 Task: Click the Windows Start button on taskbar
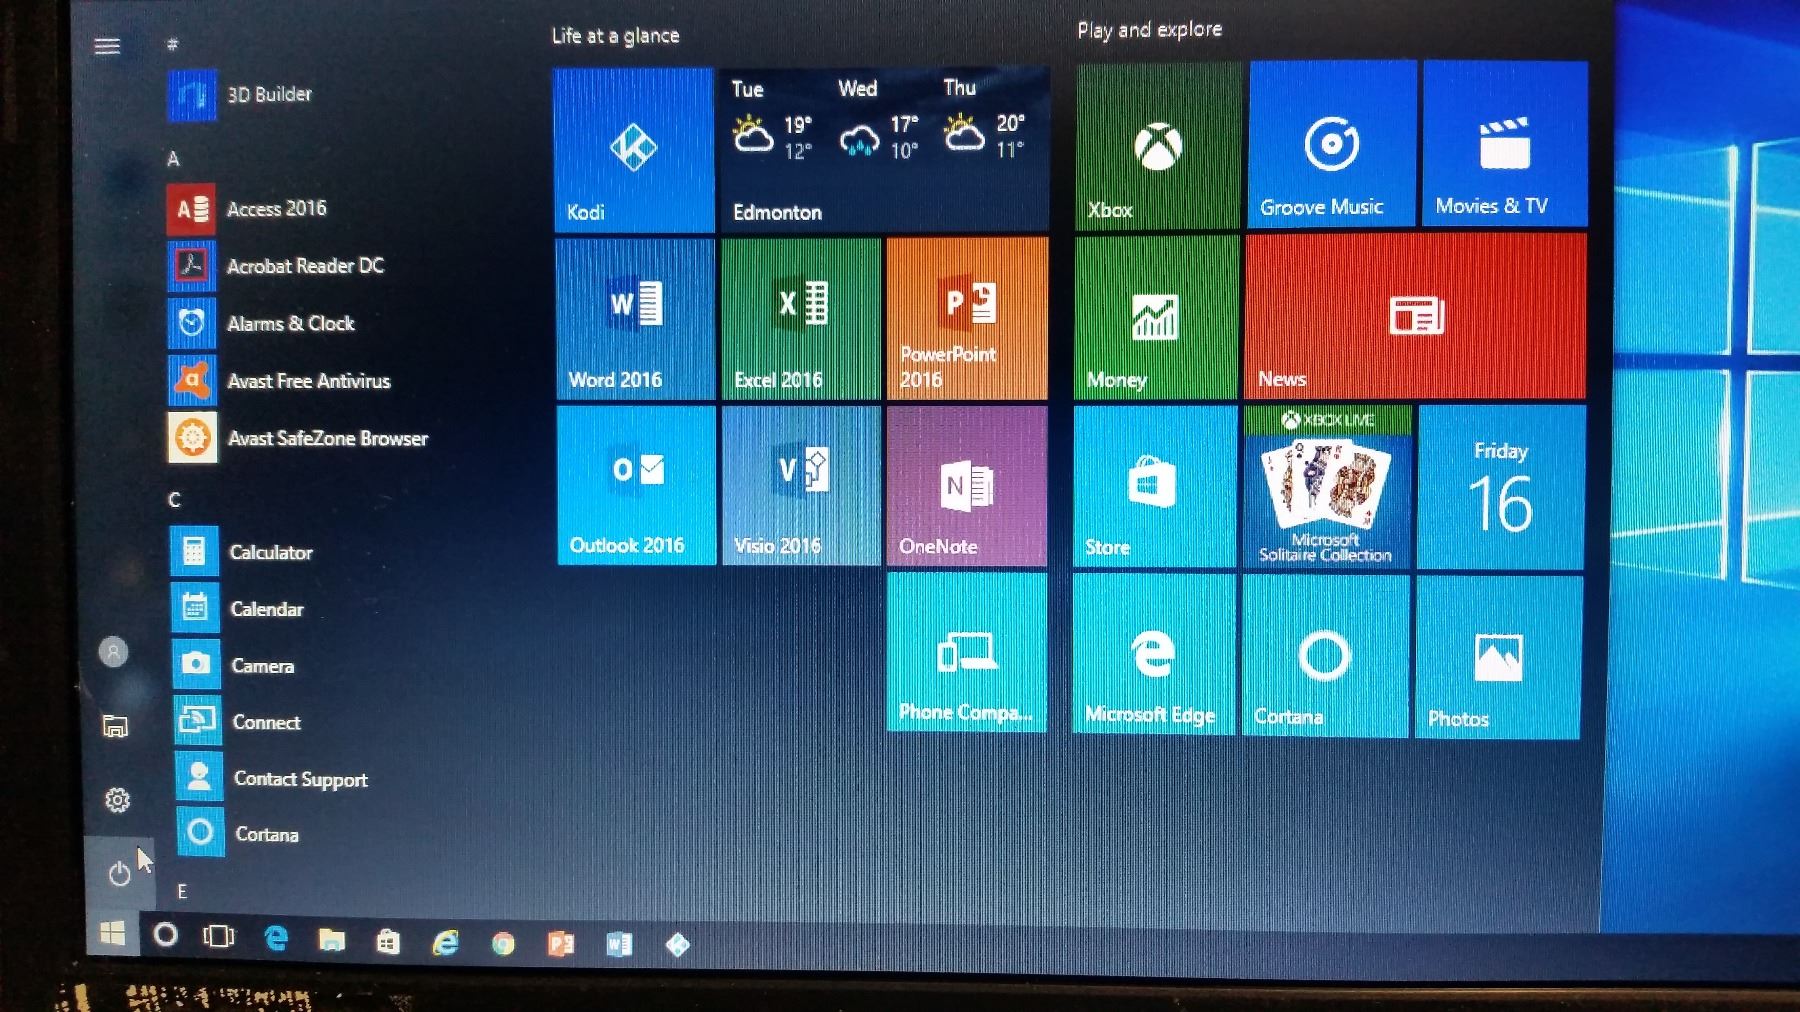click(x=112, y=934)
